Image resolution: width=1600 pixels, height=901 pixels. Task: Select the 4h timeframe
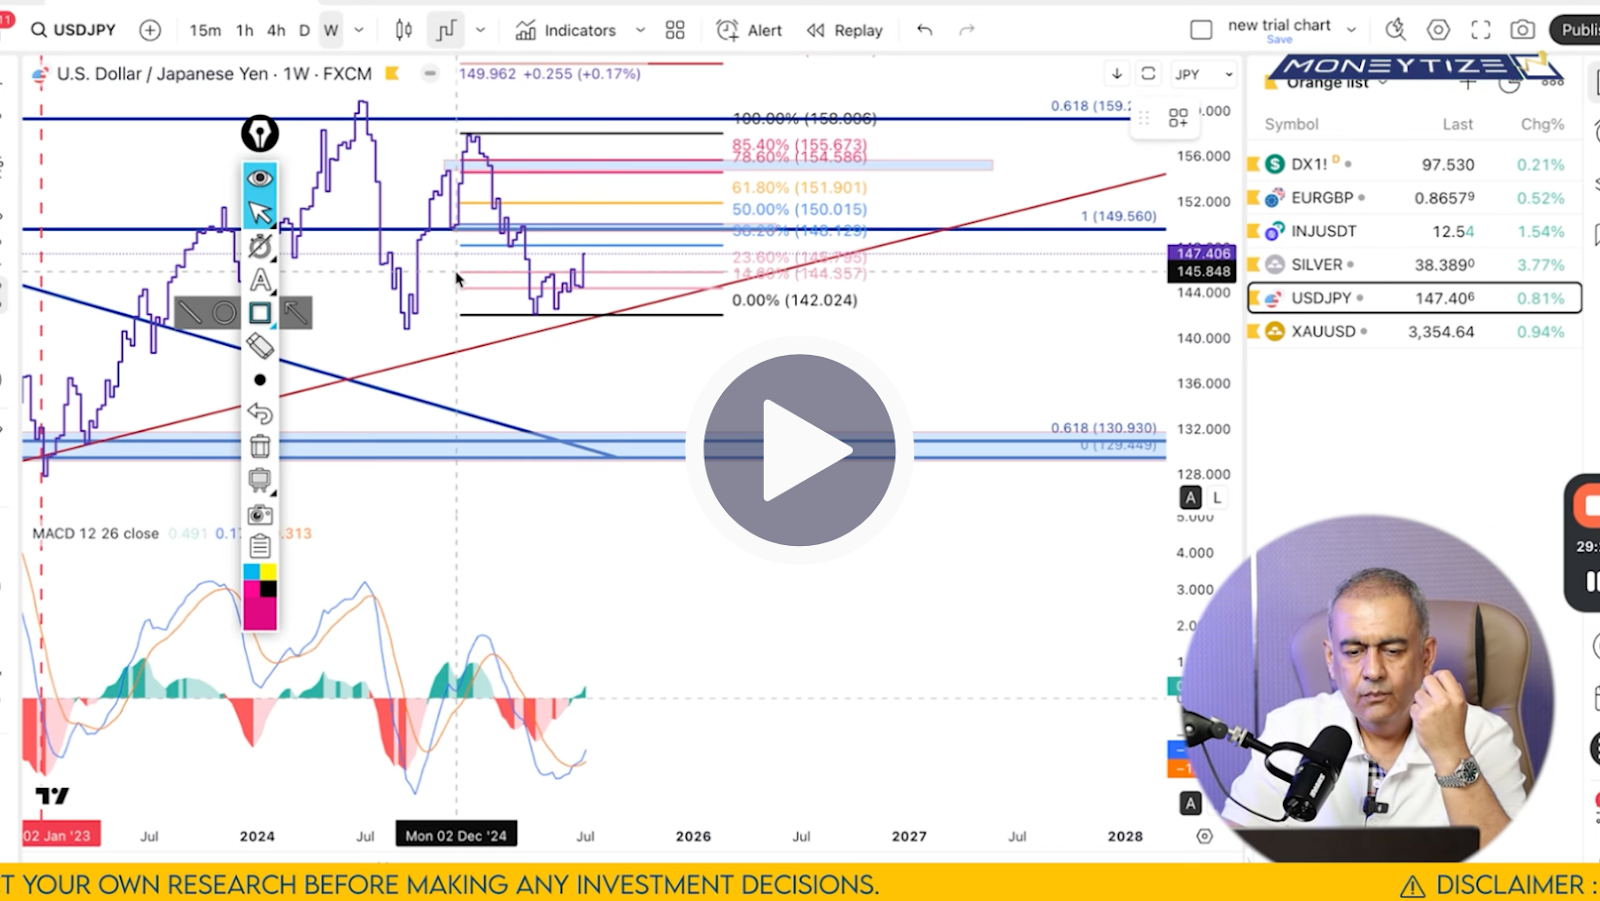coord(276,30)
